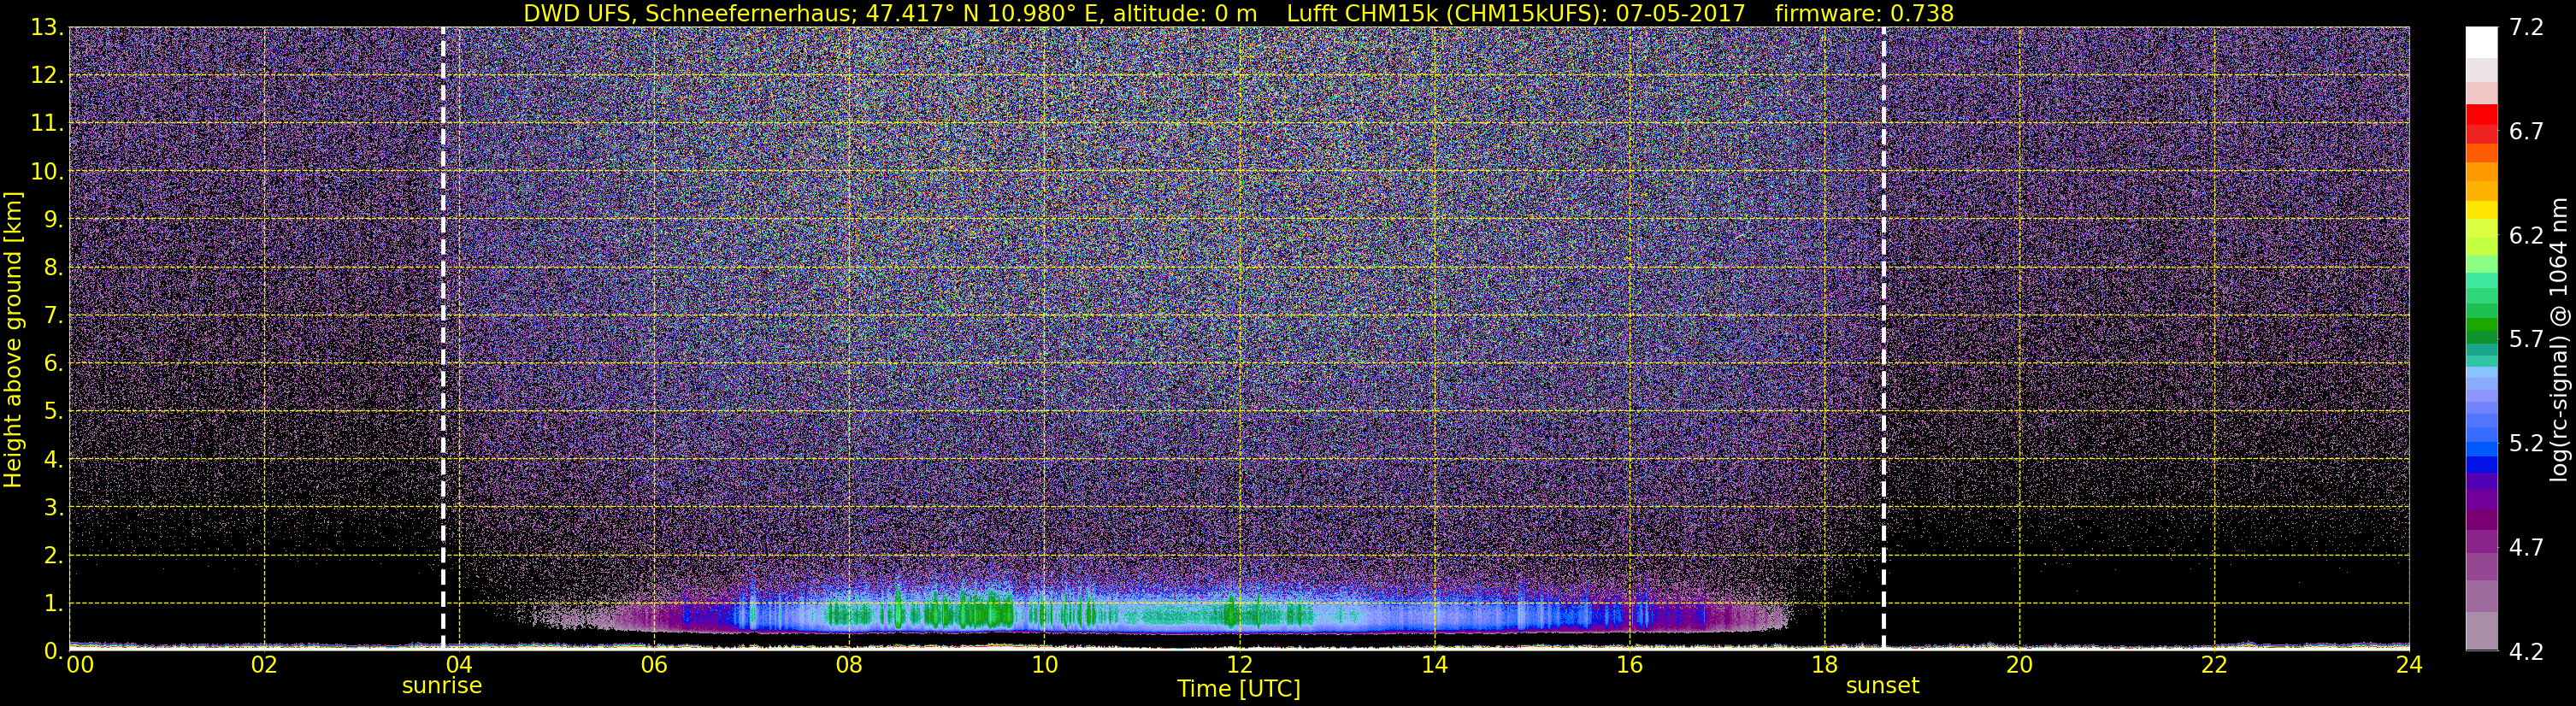
Task: Click the green segment of the colorbar
Action: click(x=2481, y=325)
